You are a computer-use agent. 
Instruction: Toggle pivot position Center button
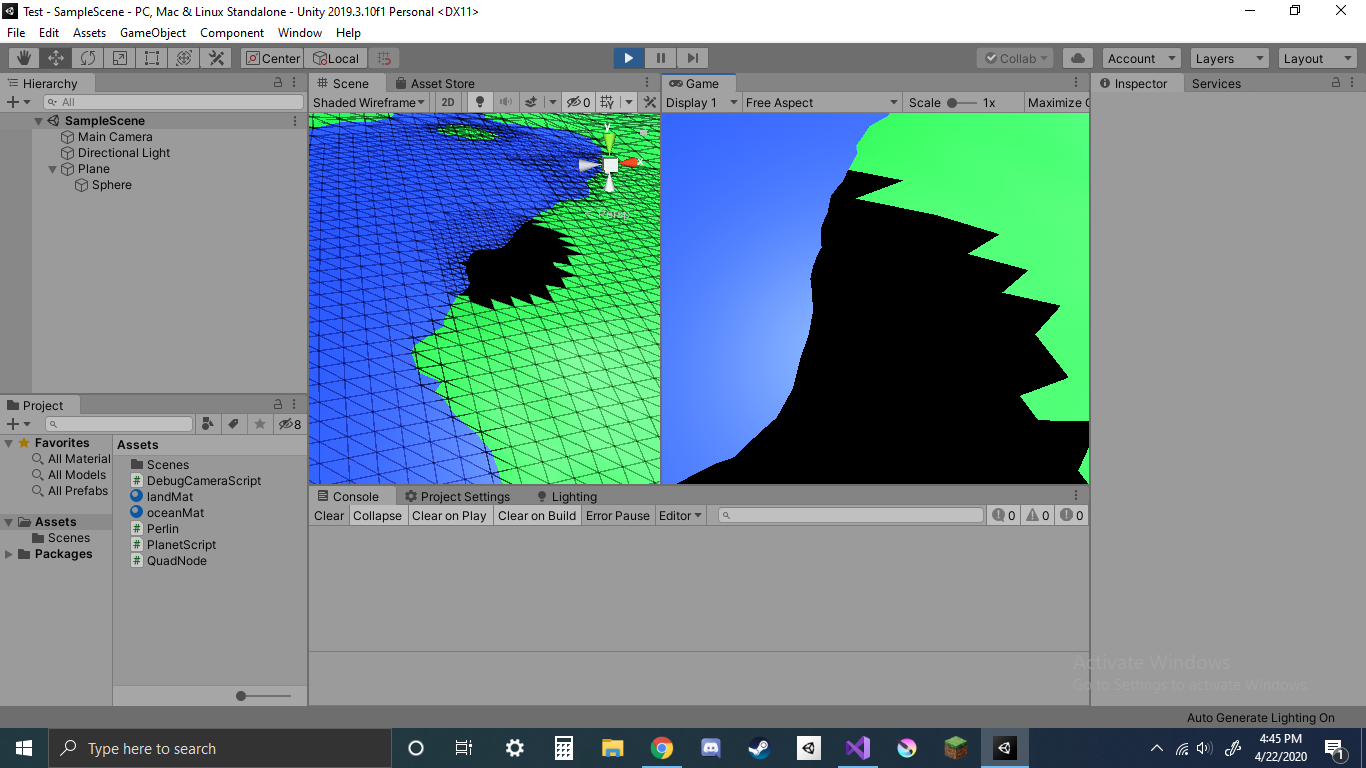point(272,58)
